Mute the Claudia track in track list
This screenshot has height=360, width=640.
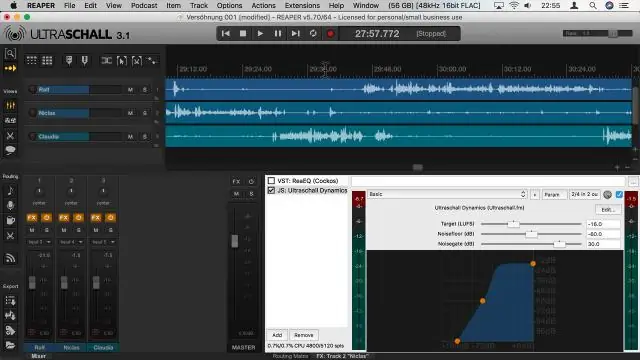[x=130, y=137]
